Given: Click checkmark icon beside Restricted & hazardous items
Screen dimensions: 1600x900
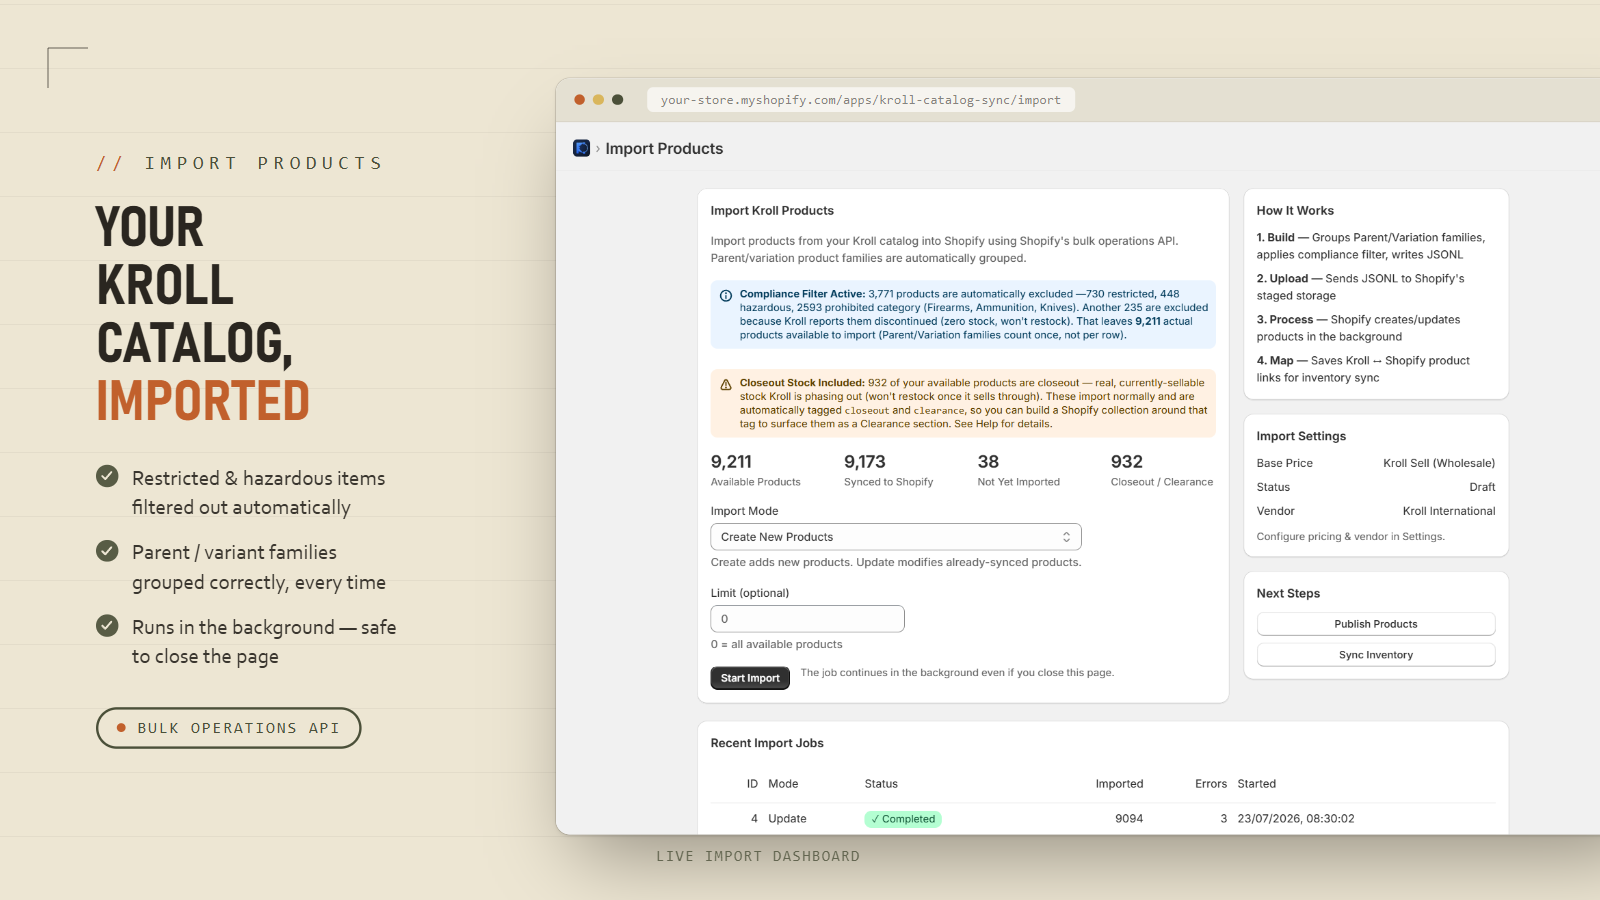Looking at the screenshot, I should click(x=107, y=476).
